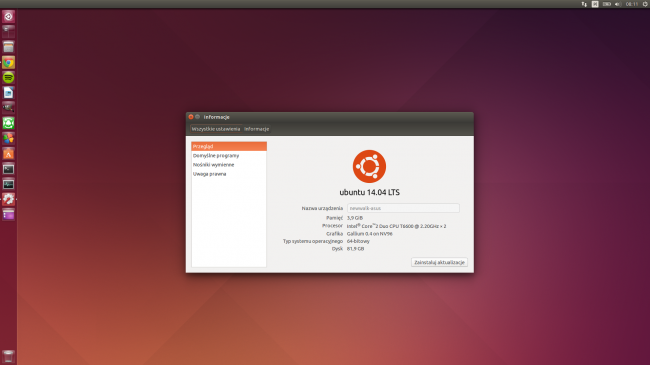Click graphics value 'Gallium 0.4 on NV96'
Screen dimensions: 650x365
pos(369,234)
